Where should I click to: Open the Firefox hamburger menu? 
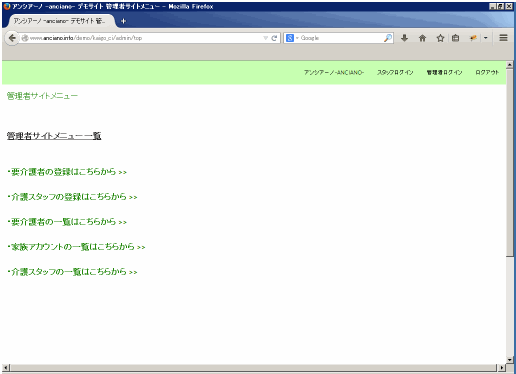[503, 38]
